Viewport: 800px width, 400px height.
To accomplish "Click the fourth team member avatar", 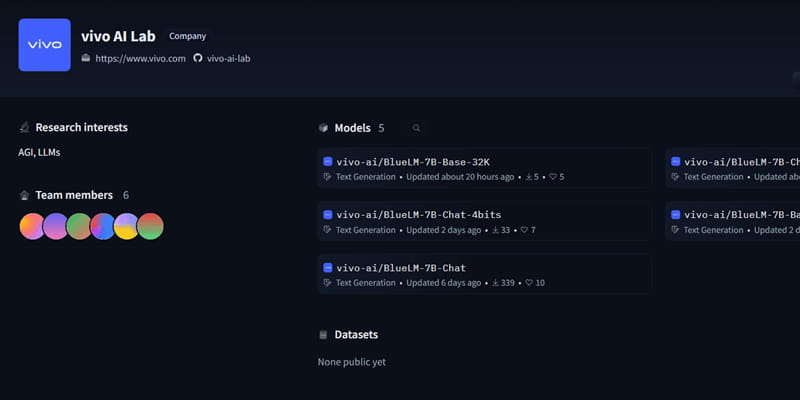I will pos(103,226).
